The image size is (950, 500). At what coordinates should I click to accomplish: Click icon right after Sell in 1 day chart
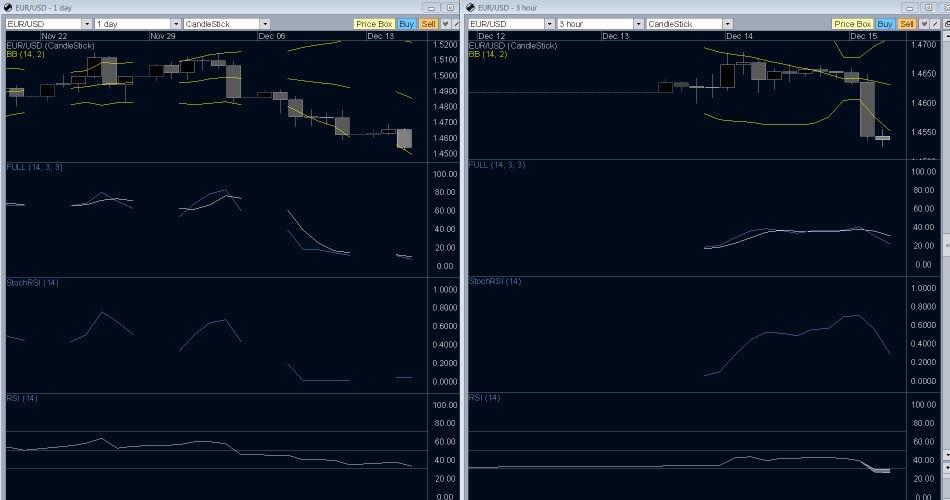tap(444, 23)
